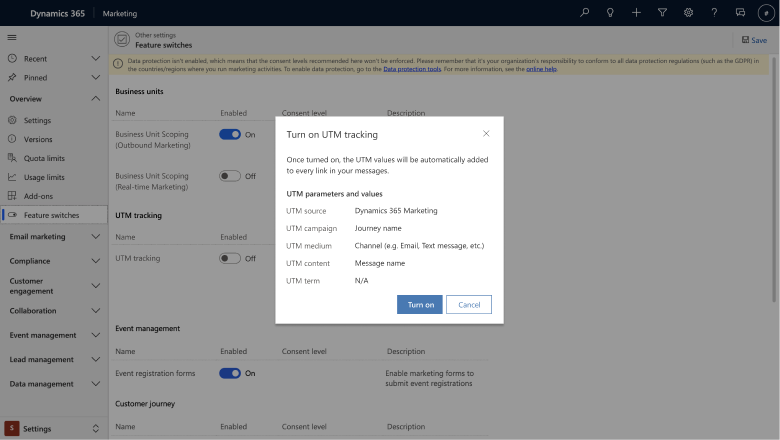This screenshot has height=440, width=780.
Task: Close the Turn on UTM tracking dialog
Action: pos(486,133)
